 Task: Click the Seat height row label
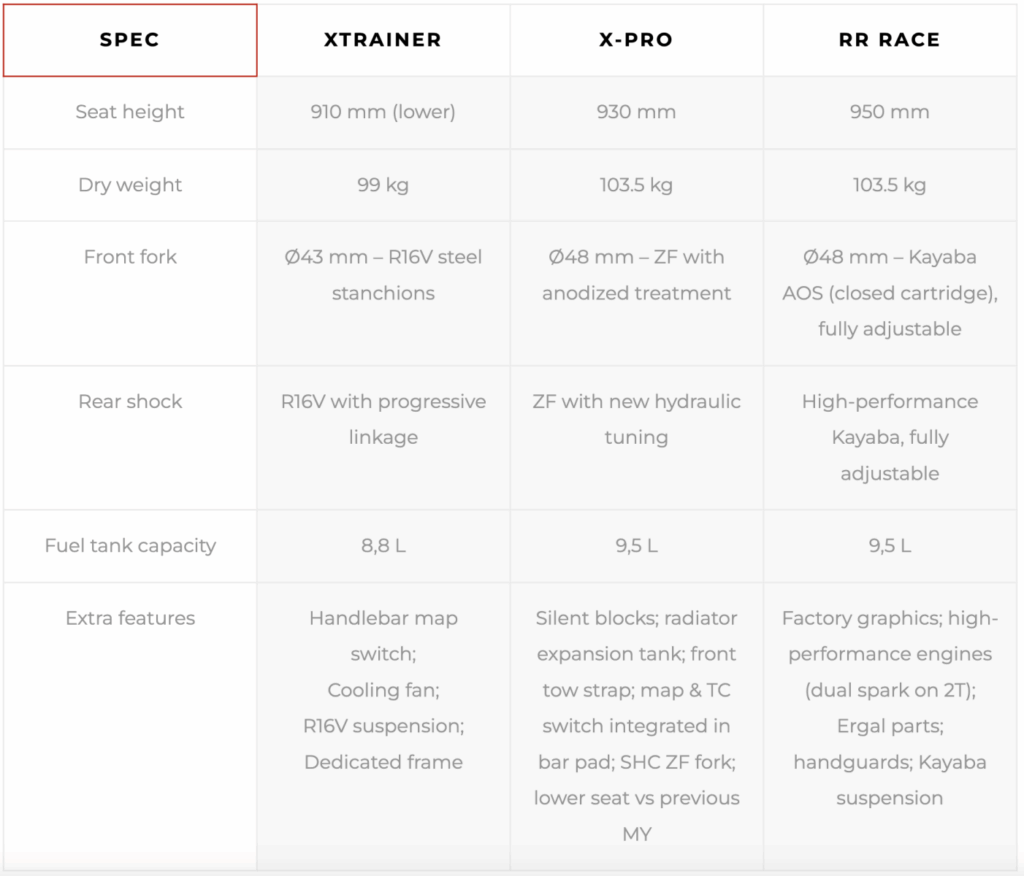coord(130,112)
